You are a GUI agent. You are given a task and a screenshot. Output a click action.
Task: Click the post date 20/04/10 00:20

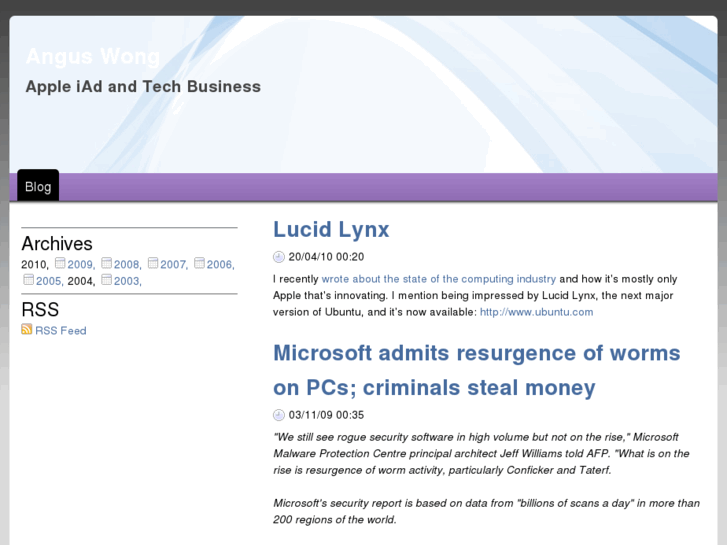(326, 256)
